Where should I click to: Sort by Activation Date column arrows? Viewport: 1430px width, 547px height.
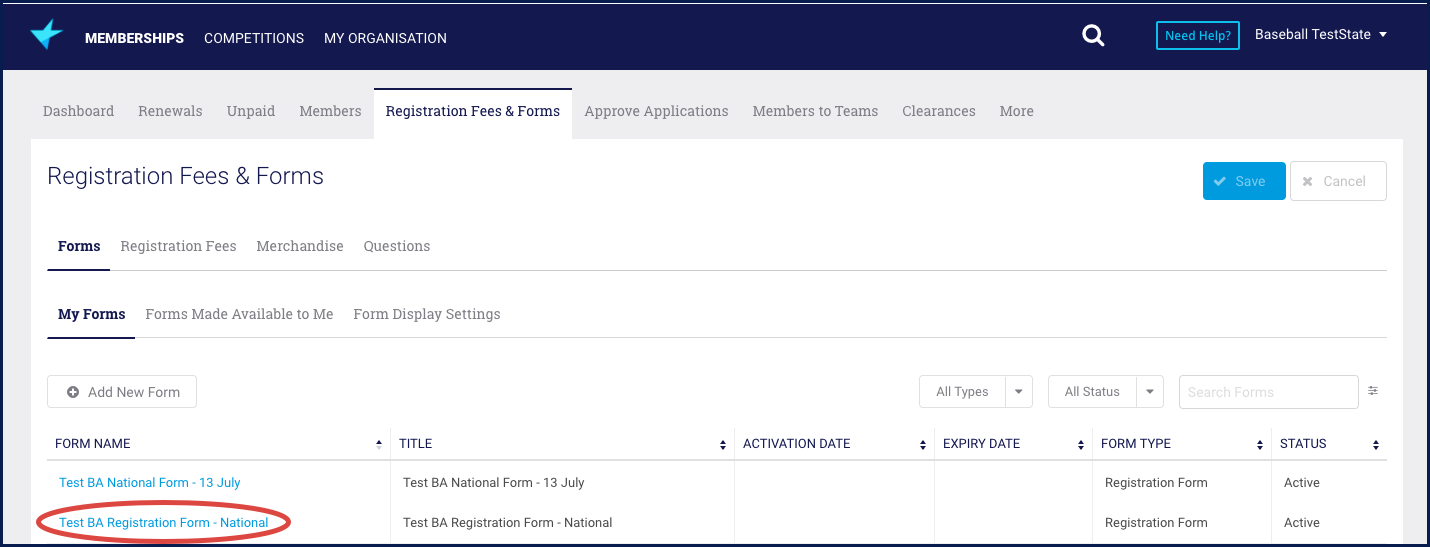(922, 445)
